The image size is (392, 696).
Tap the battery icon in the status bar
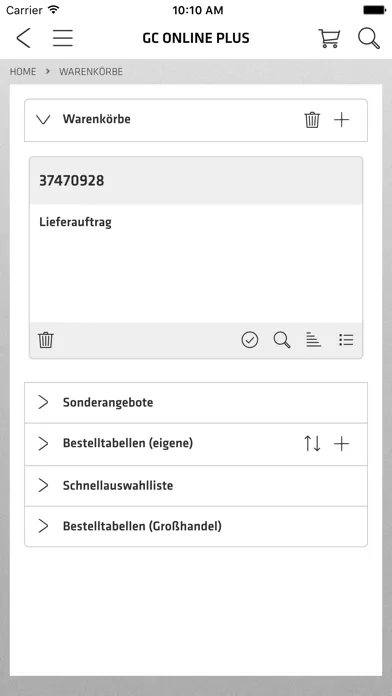click(375, 10)
